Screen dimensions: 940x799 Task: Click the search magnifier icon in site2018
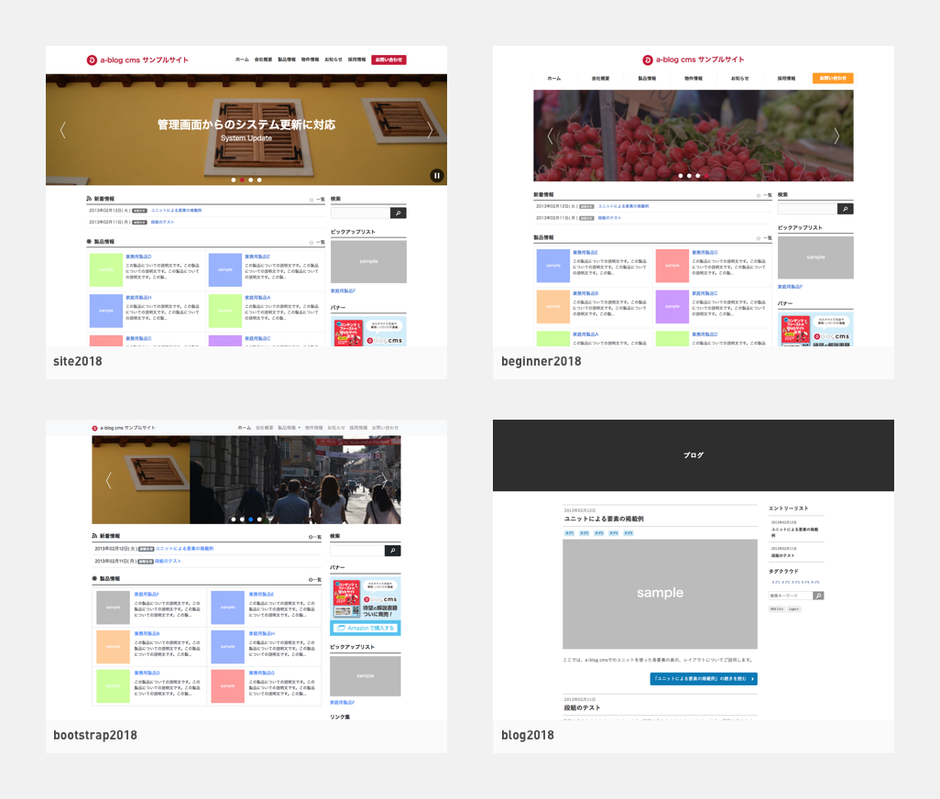click(398, 213)
